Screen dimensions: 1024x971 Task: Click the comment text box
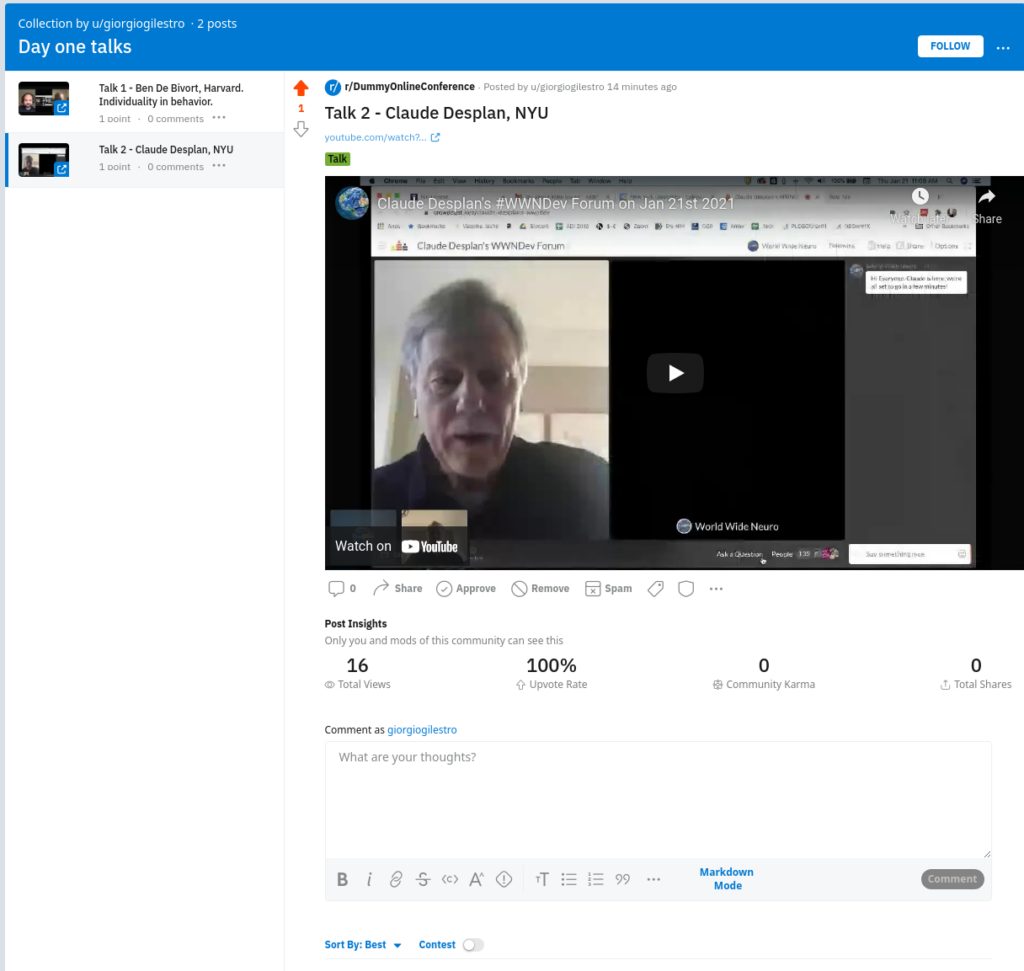click(x=658, y=799)
